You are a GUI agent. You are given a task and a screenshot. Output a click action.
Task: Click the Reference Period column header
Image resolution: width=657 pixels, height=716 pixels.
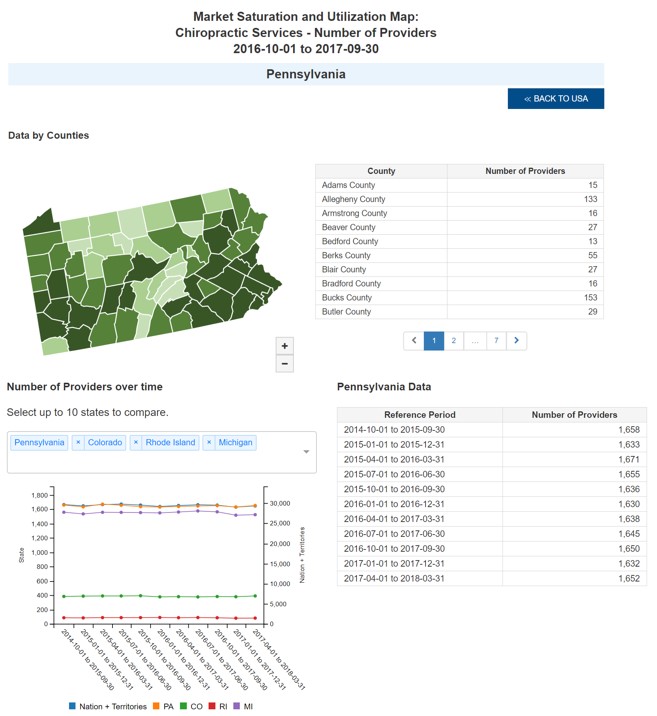pyautogui.click(x=419, y=414)
